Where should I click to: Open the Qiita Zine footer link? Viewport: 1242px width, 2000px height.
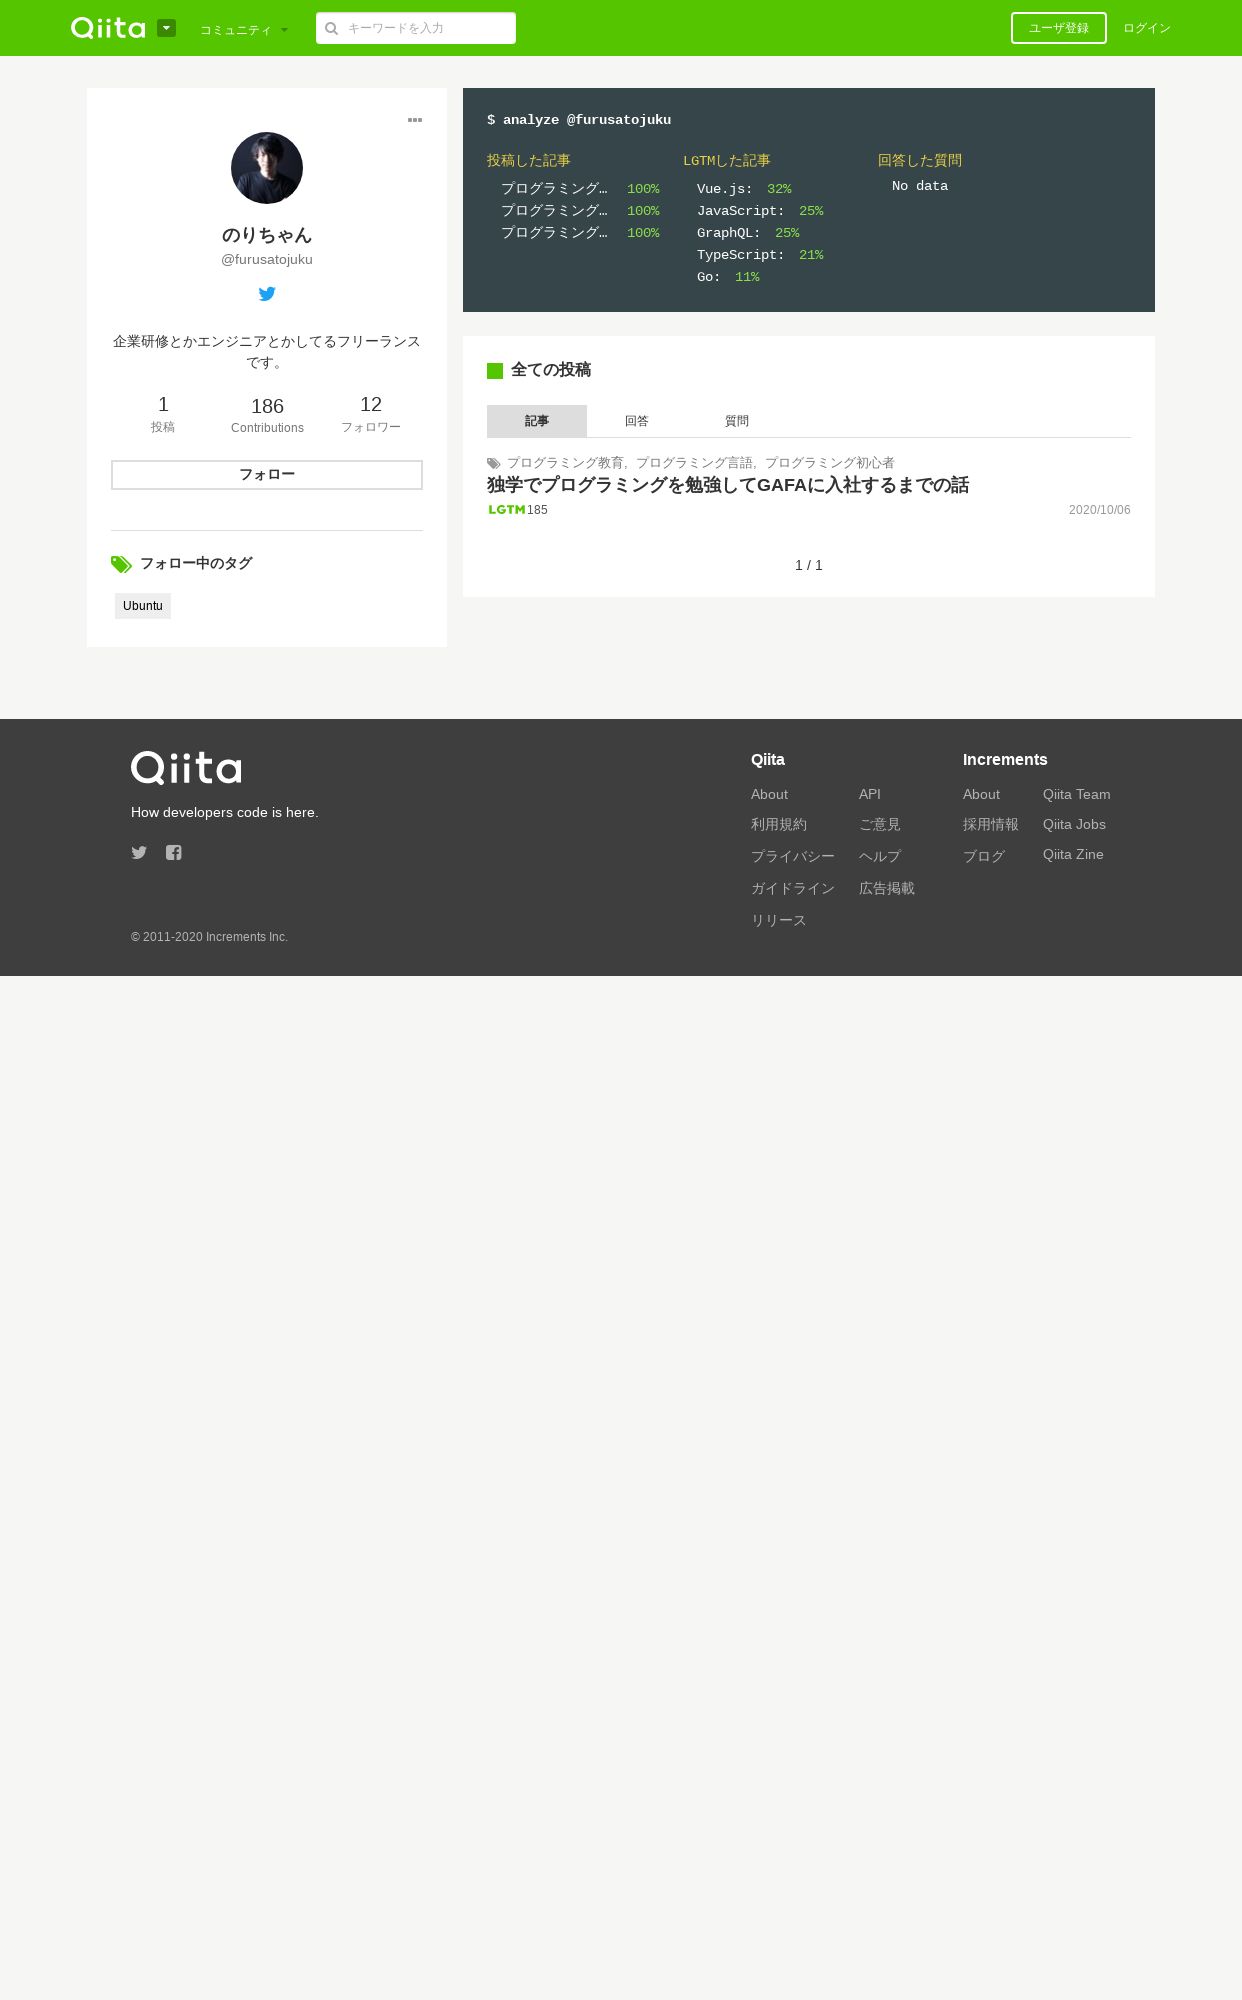1073,854
